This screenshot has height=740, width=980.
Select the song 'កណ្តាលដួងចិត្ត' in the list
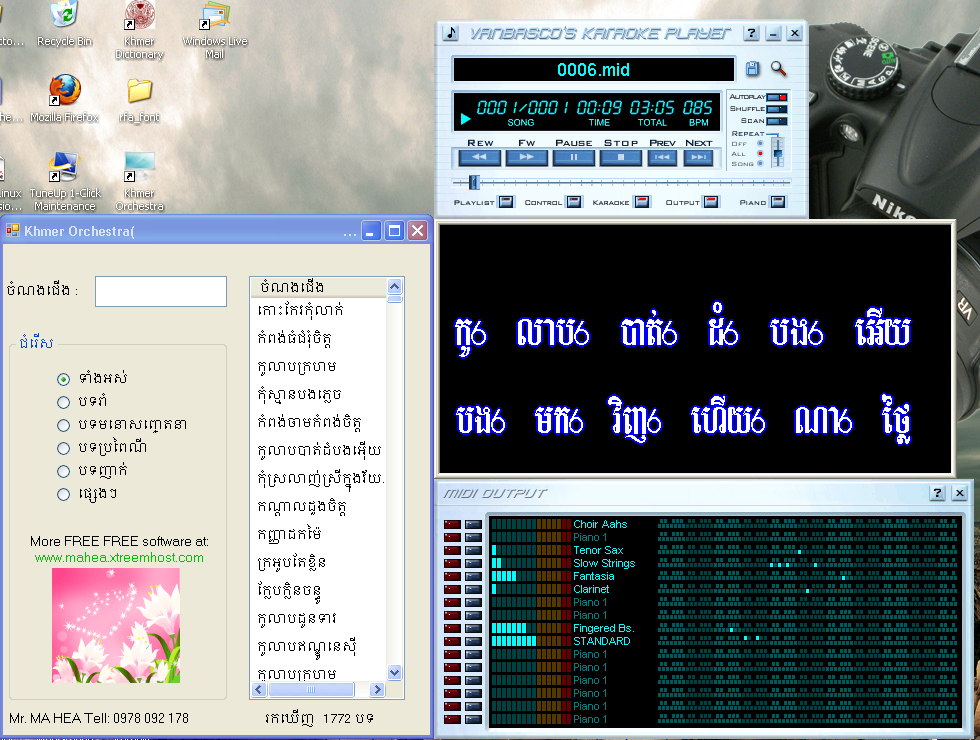coord(302,506)
